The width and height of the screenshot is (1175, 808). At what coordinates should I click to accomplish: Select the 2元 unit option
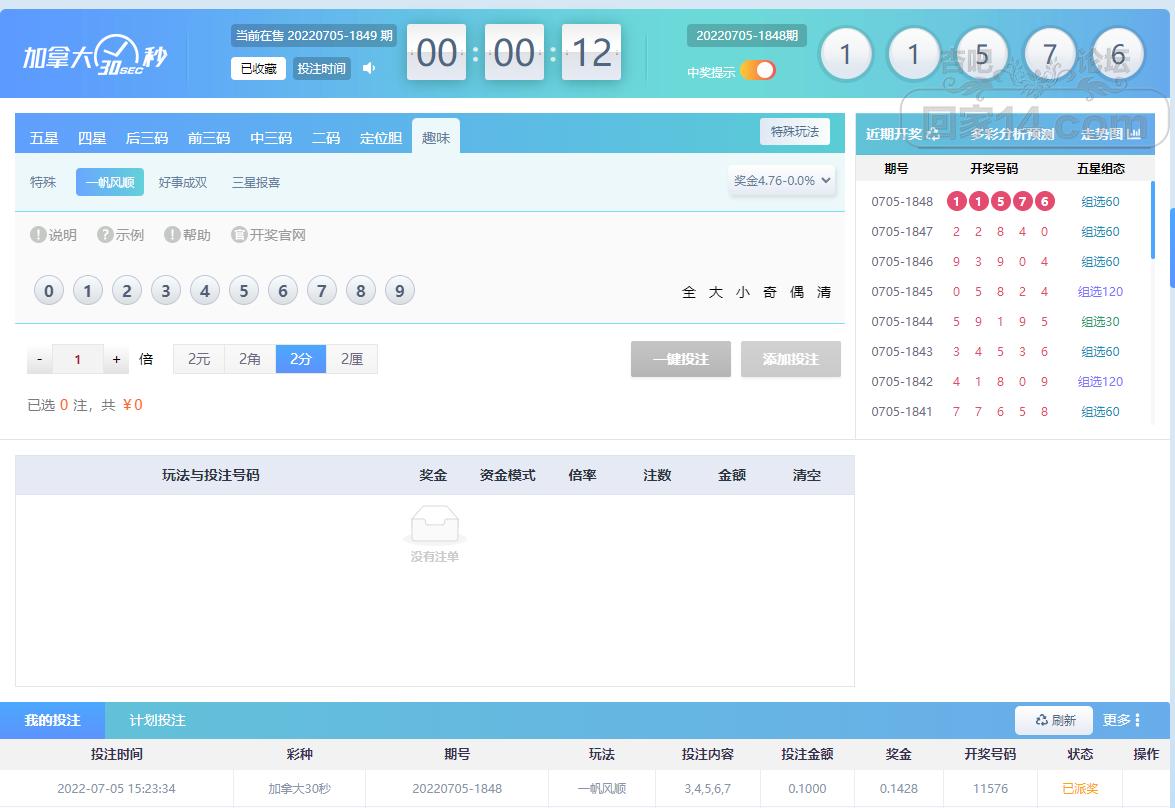click(199, 359)
